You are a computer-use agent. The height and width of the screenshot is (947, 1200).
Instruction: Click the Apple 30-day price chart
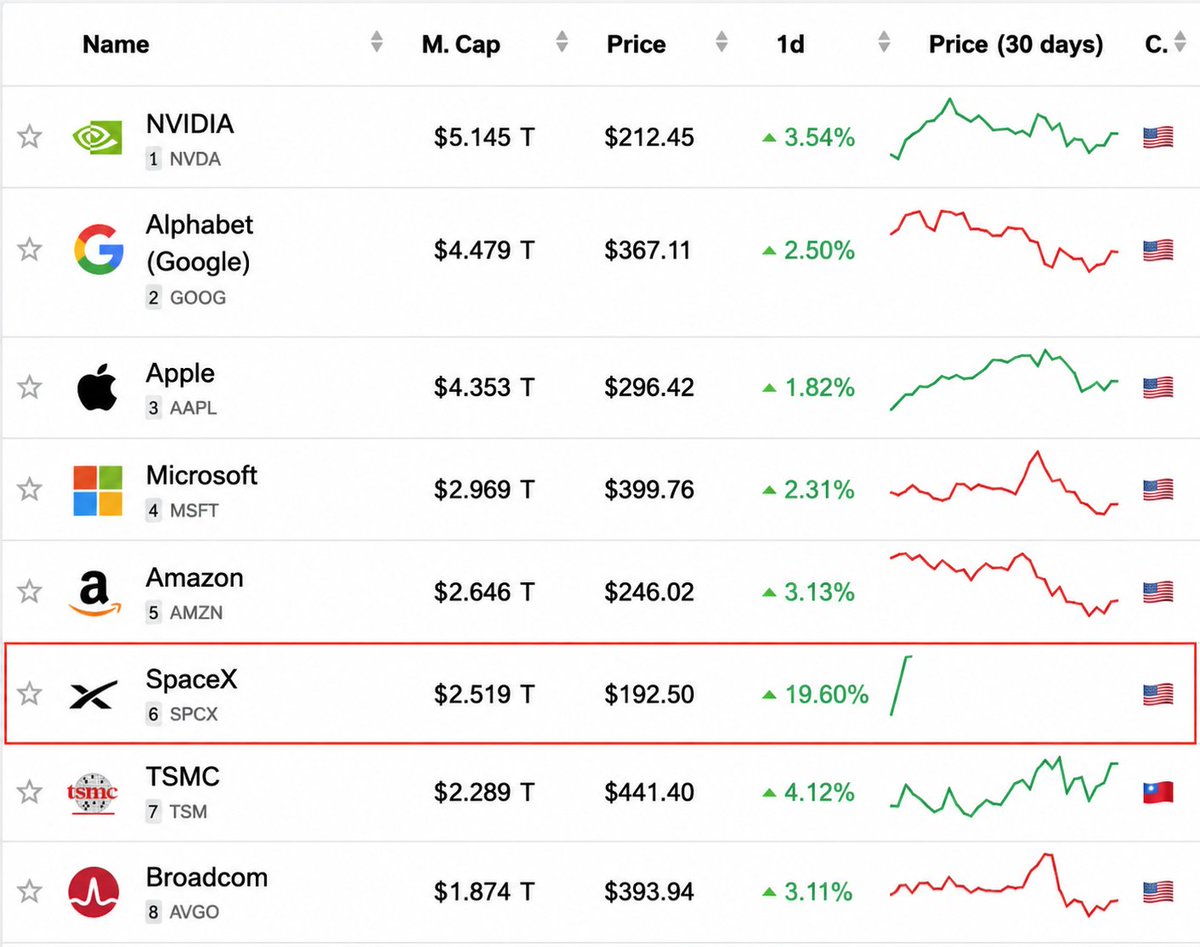pos(1004,380)
